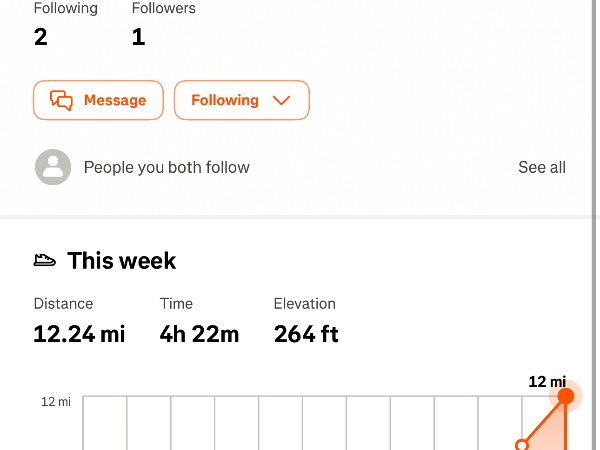Click the Followers heading label at top

pos(163,8)
